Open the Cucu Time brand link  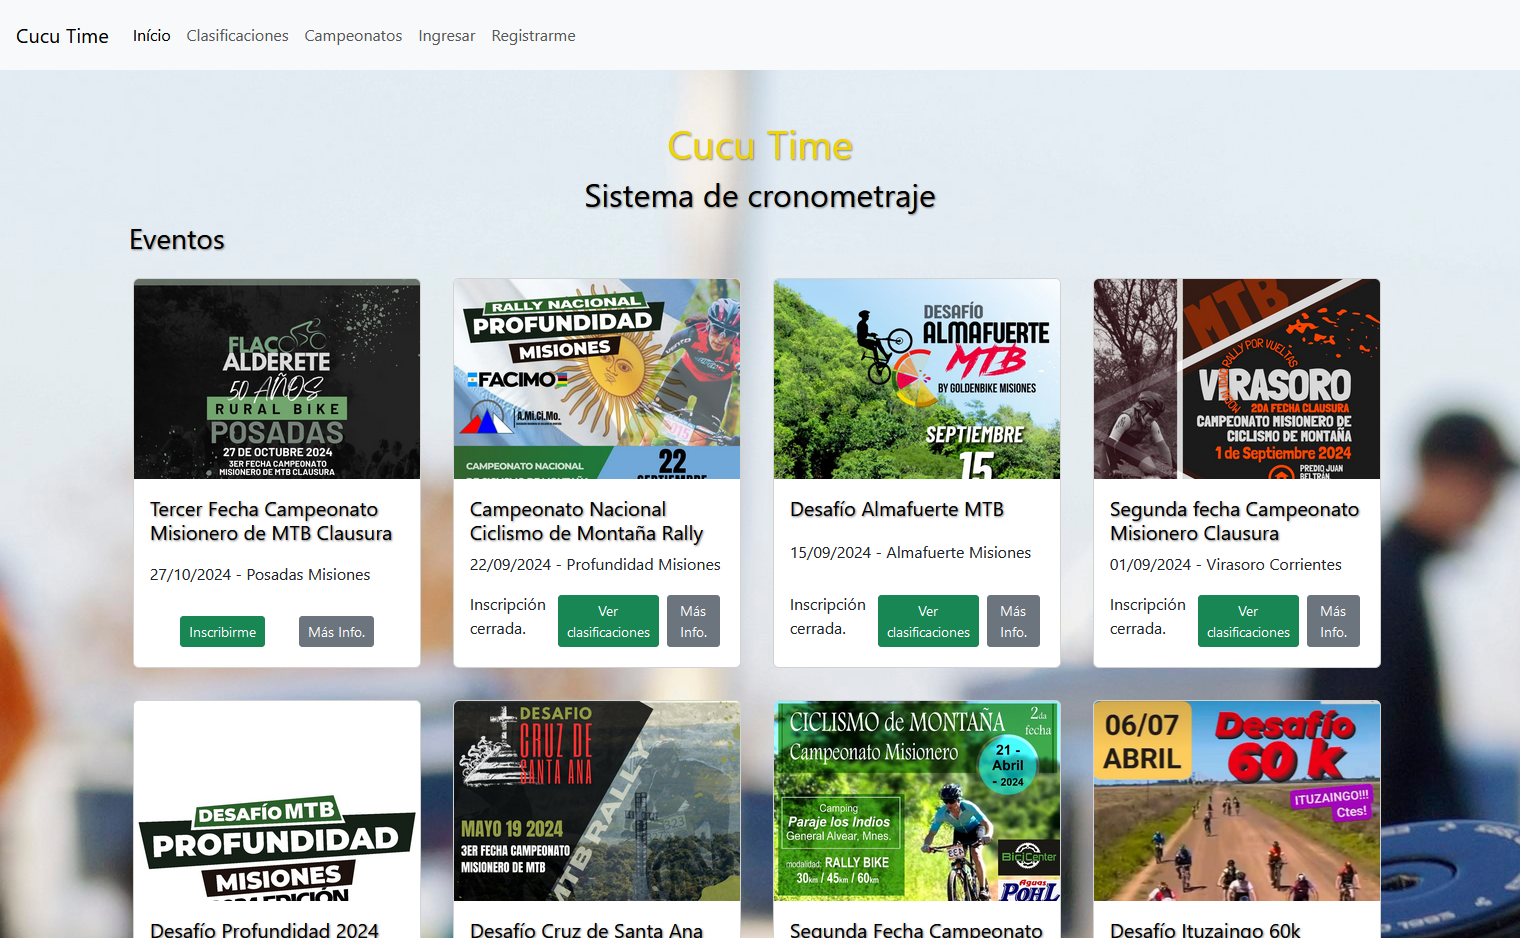click(62, 36)
